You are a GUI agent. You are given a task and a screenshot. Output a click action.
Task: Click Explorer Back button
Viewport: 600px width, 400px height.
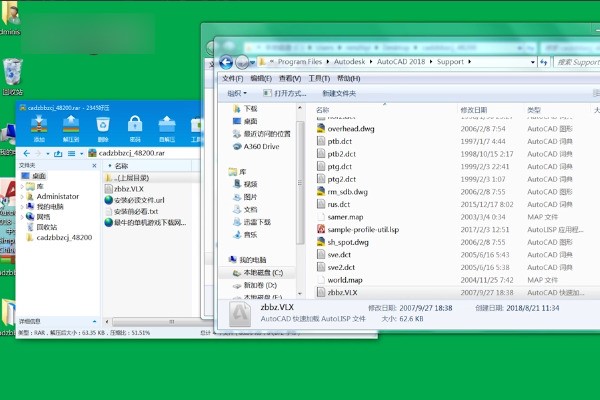(x=226, y=62)
